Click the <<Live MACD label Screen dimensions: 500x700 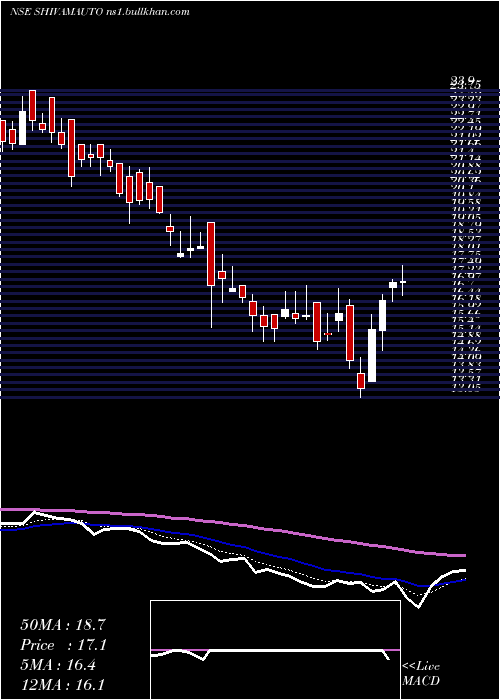click(421, 674)
